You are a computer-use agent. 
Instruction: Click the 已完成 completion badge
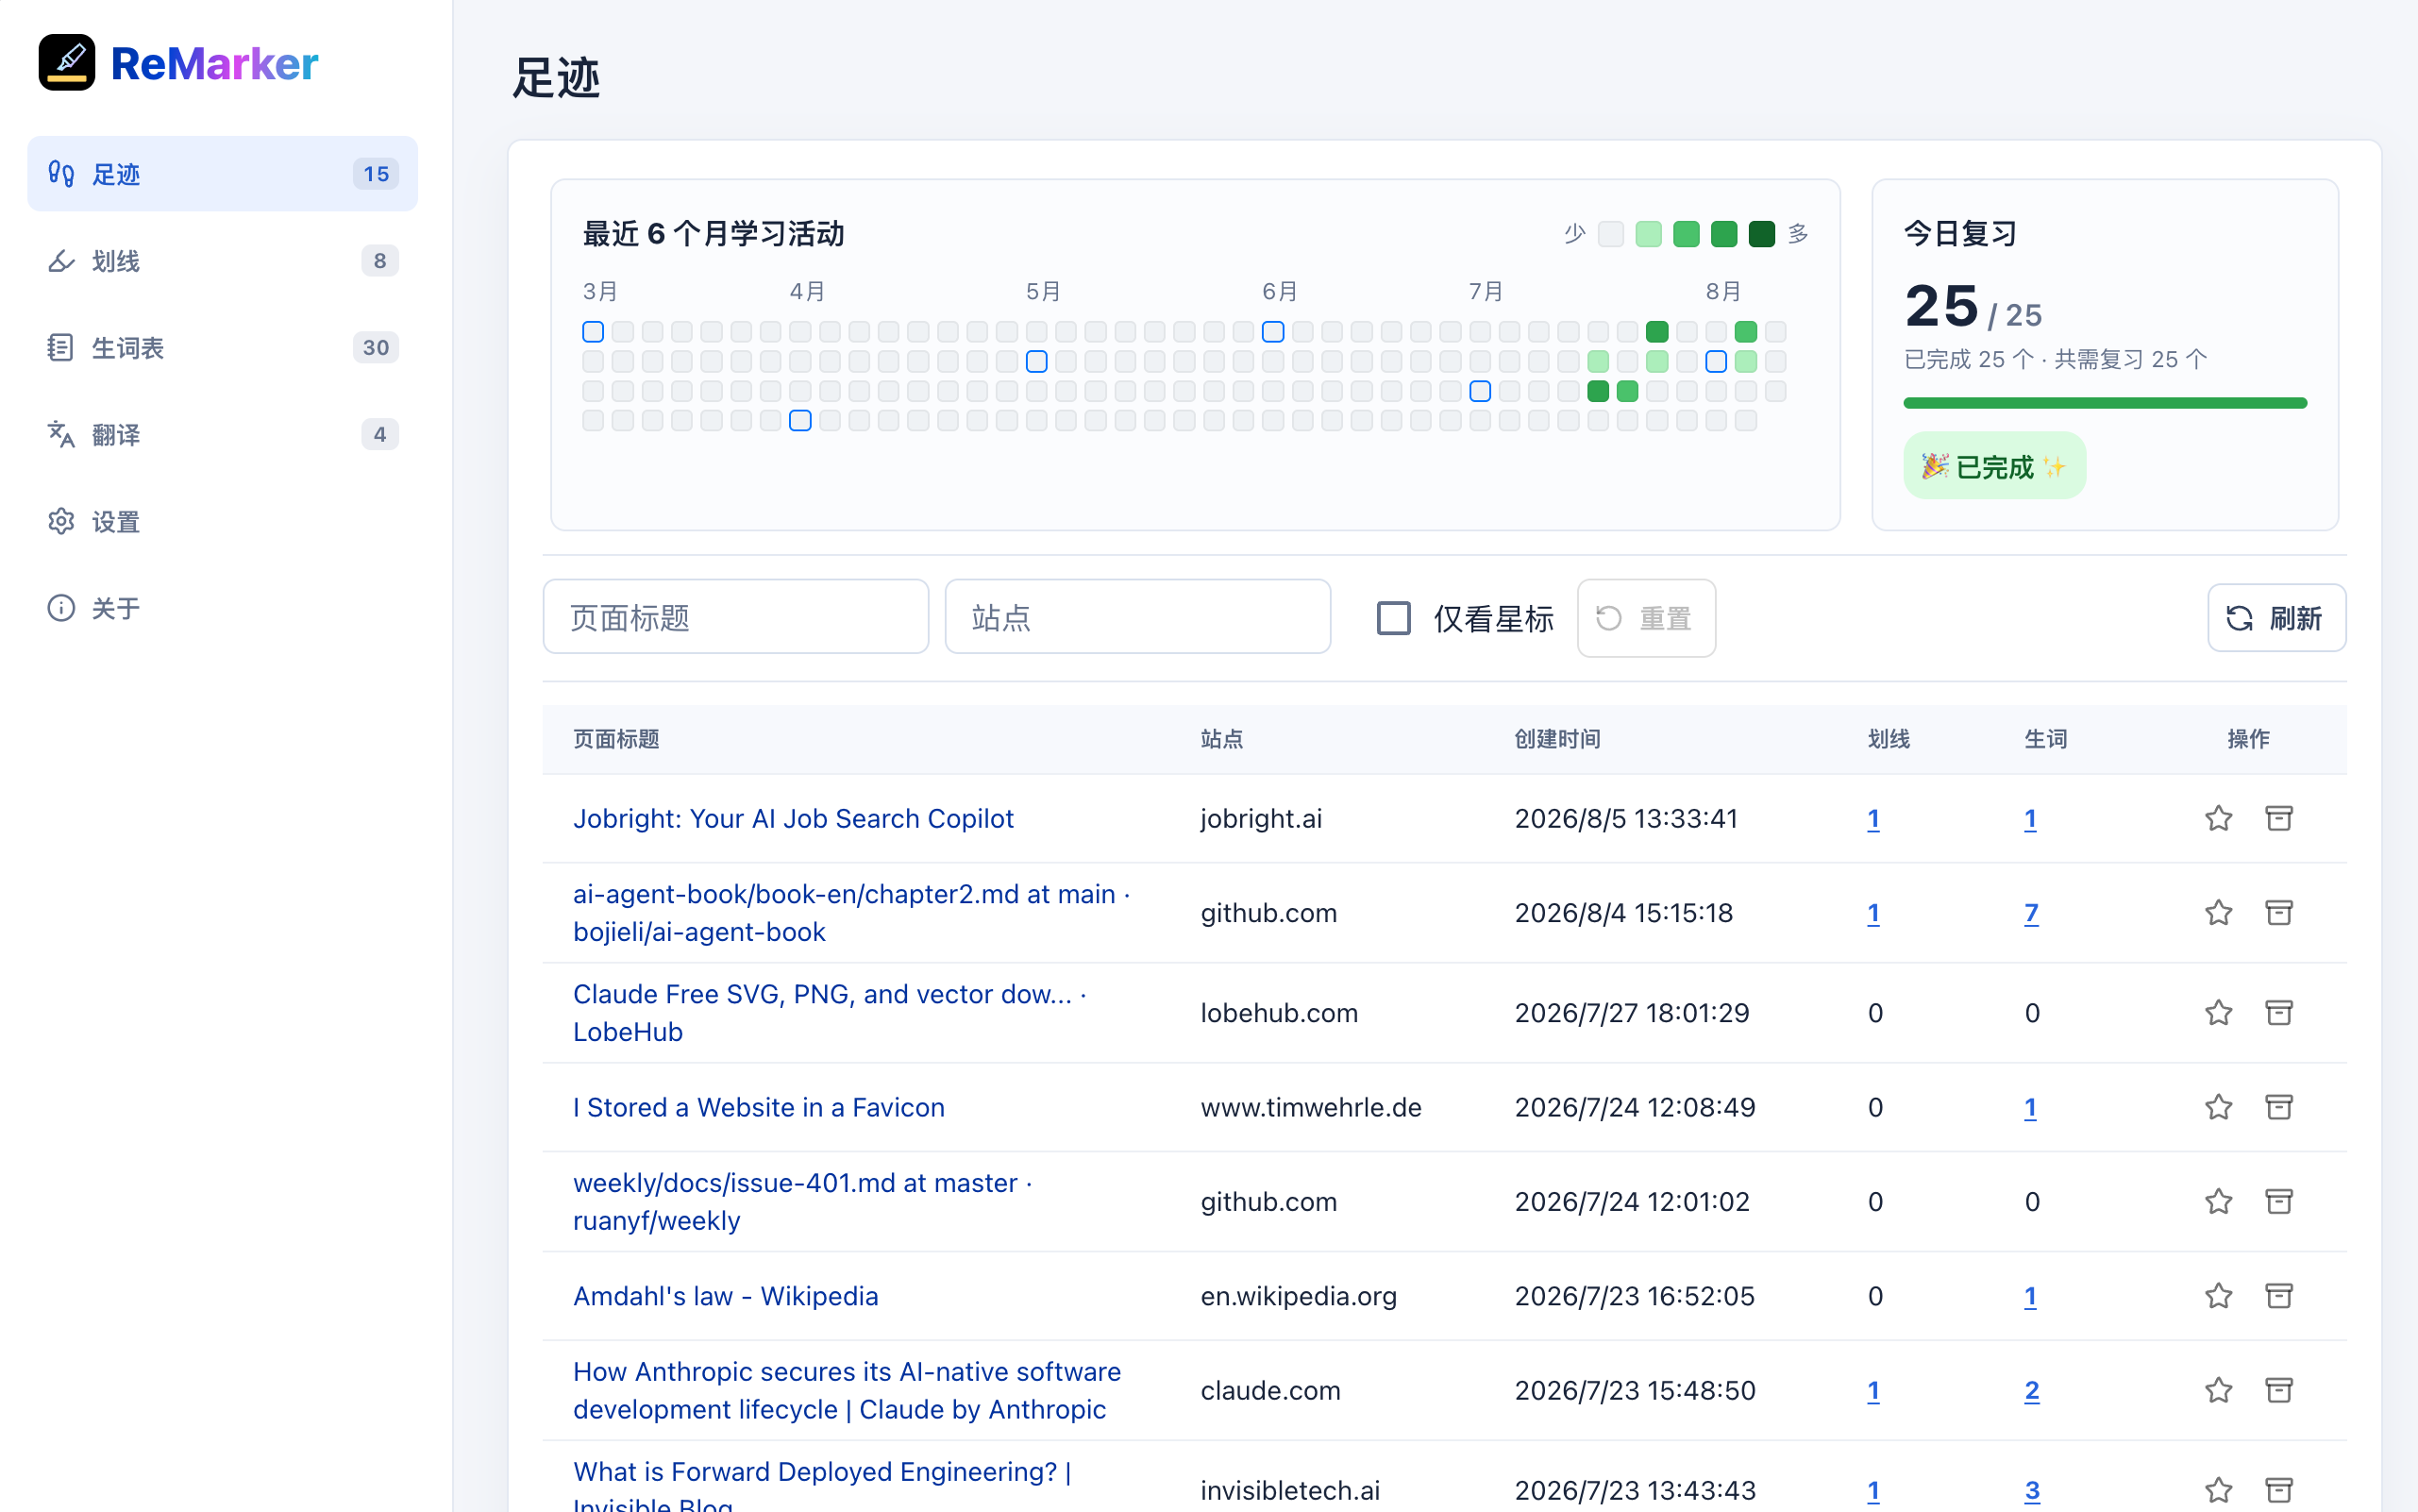click(1994, 466)
